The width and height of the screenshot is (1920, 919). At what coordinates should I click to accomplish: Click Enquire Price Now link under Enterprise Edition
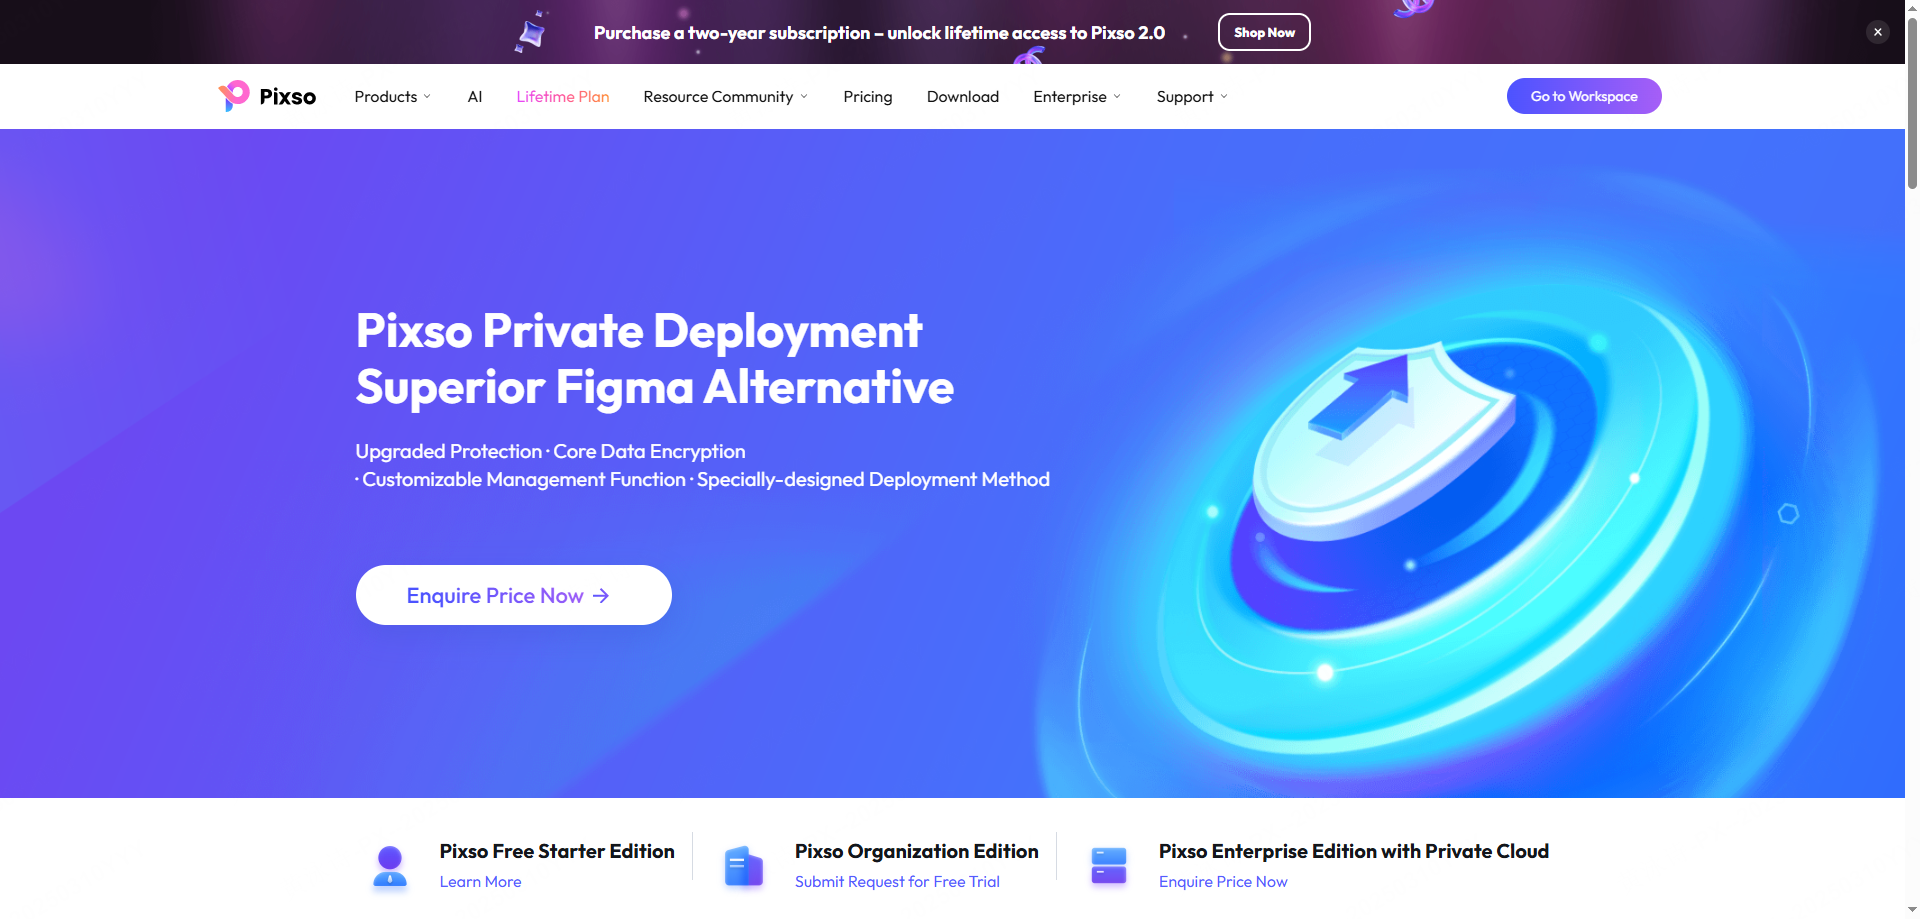click(x=1223, y=882)
